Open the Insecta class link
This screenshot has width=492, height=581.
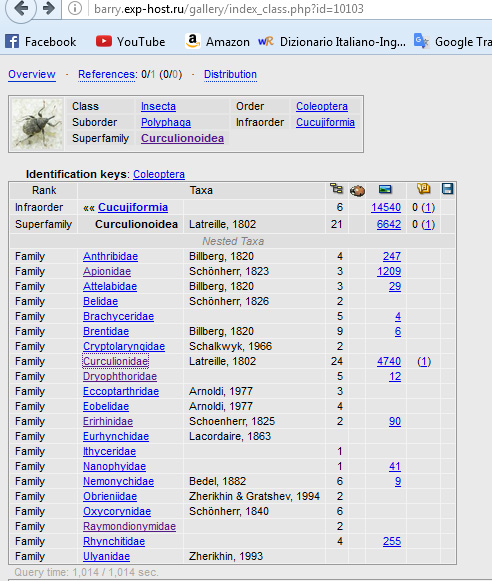pos(158,106)
